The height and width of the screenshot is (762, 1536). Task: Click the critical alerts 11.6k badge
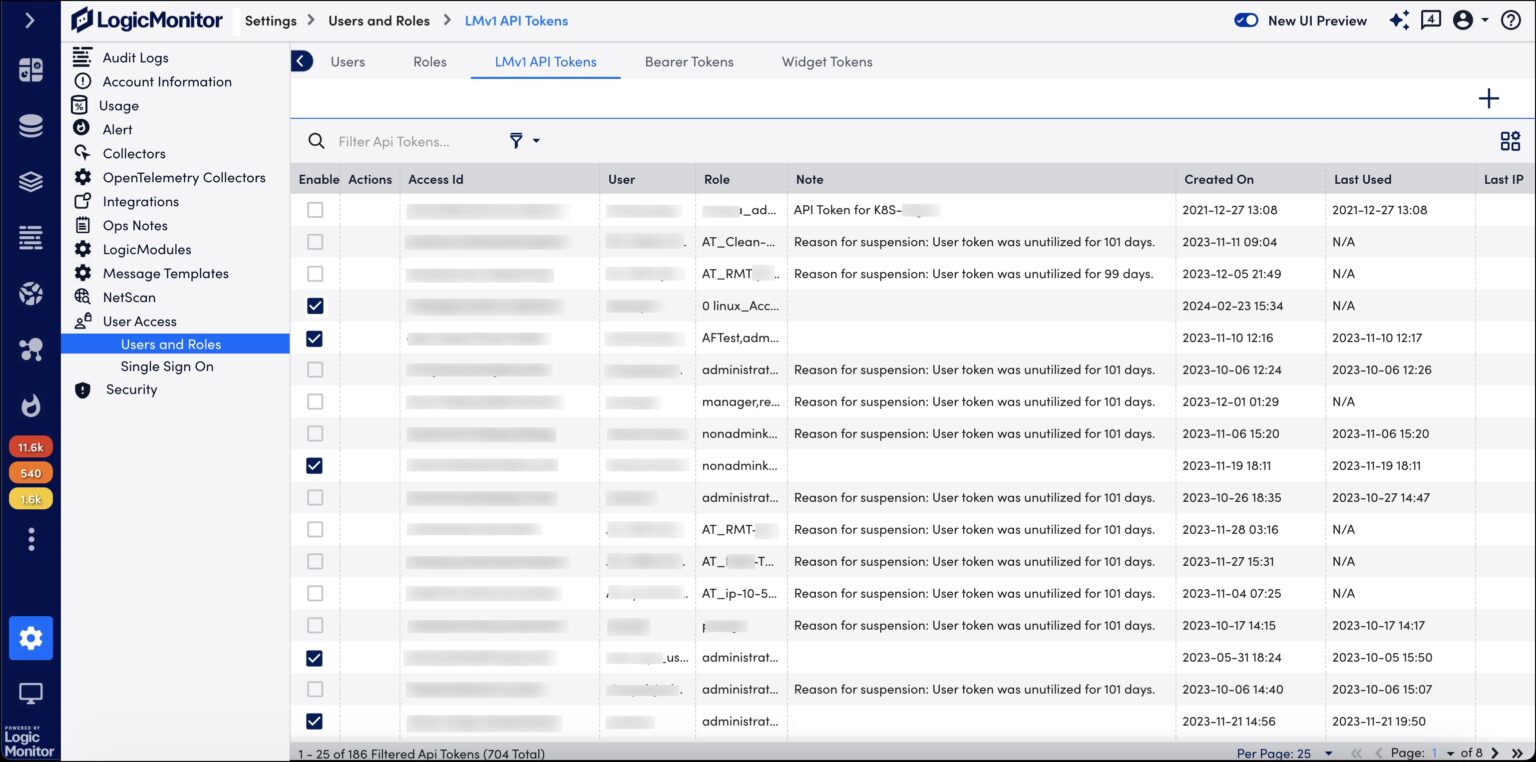point(31,447)
